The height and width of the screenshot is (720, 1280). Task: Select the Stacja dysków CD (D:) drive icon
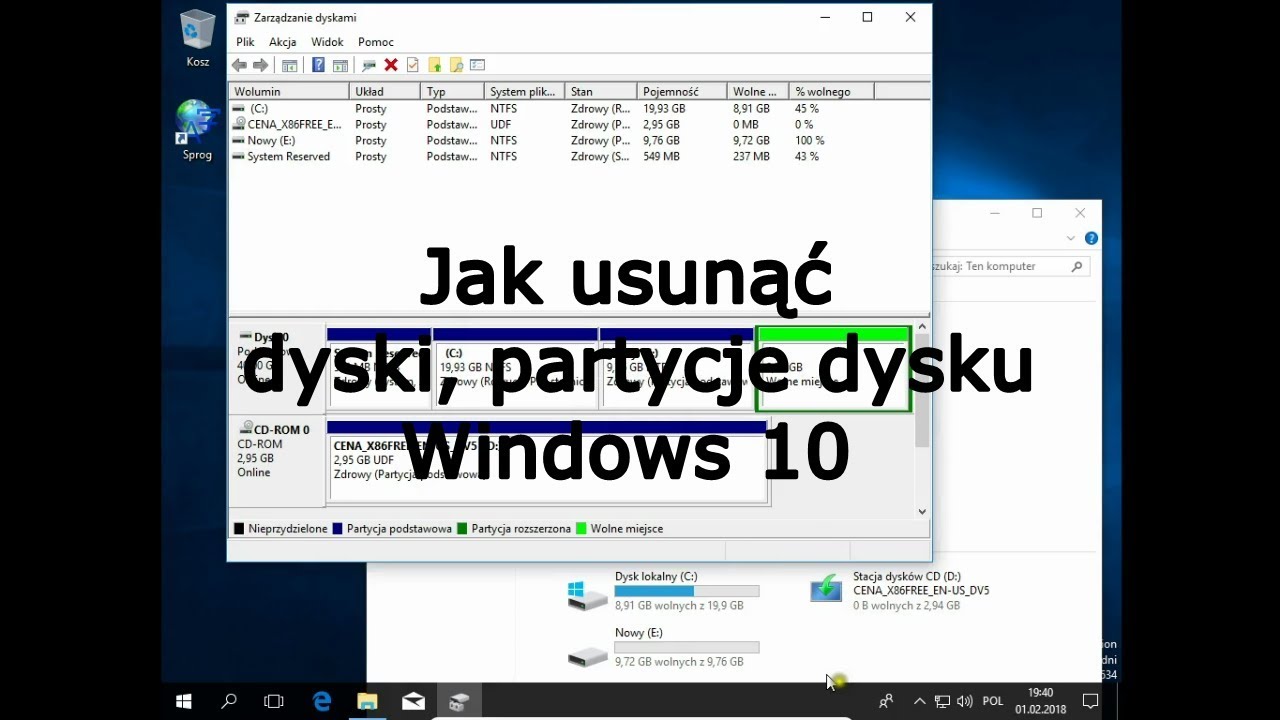click(826, 589)
